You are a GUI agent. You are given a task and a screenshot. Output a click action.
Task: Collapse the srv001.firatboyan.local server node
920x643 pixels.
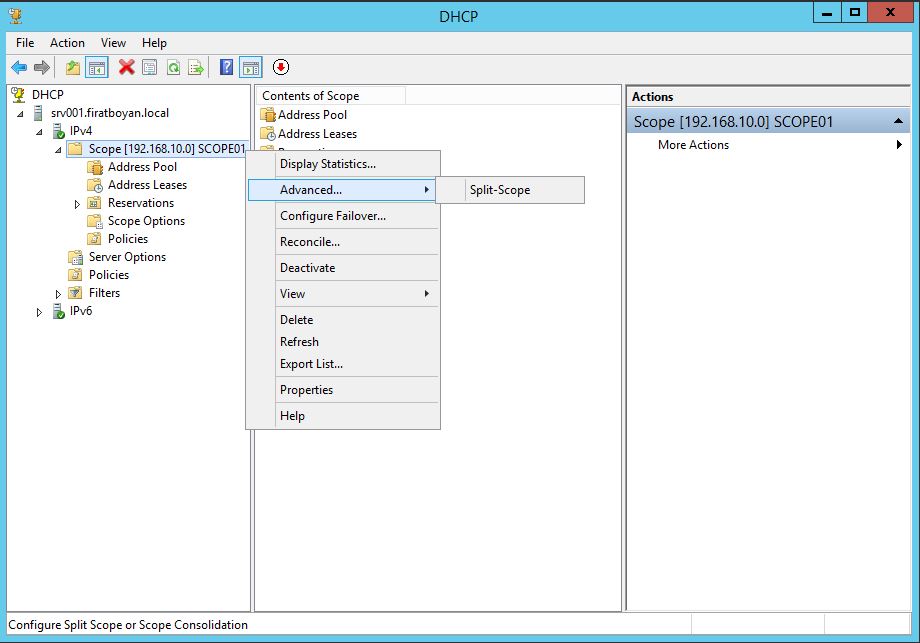pyautogui.click(x=20, y=114)
